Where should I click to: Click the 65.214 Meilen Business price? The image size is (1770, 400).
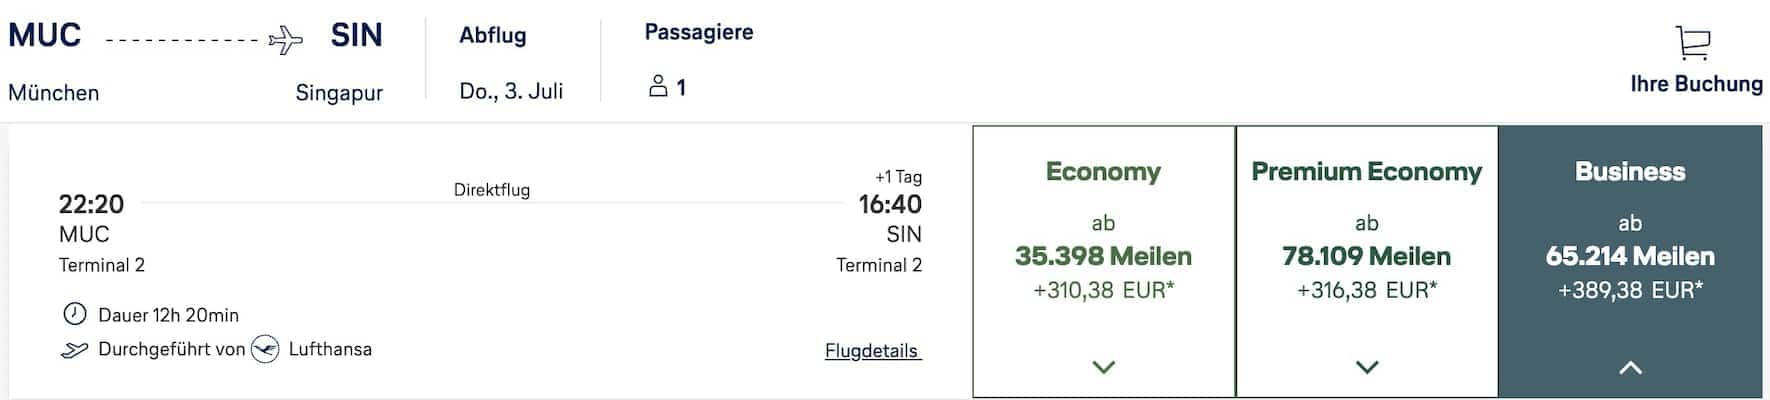1630,256
